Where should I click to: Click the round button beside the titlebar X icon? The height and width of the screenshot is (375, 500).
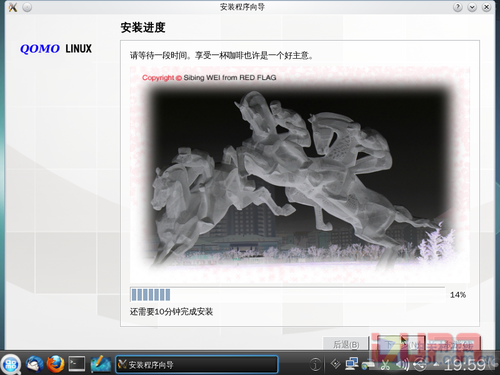point(27,7)
